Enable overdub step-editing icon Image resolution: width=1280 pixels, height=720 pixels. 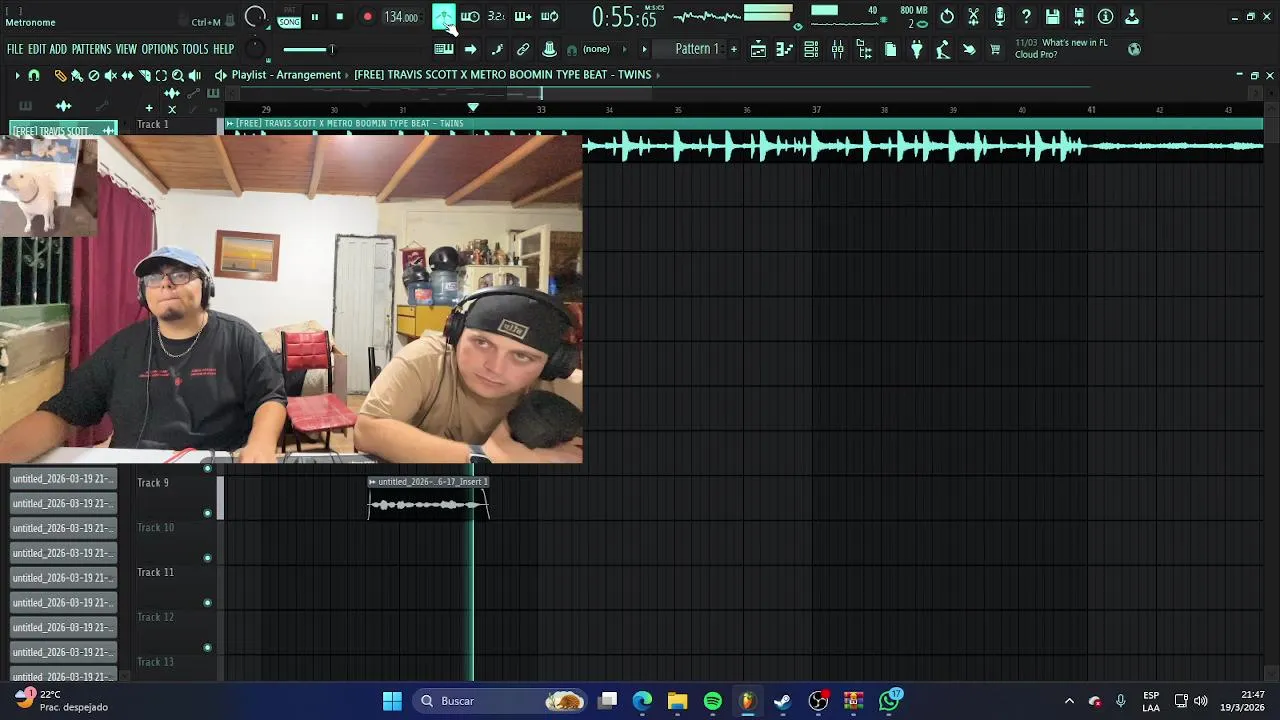pos(523,16)
